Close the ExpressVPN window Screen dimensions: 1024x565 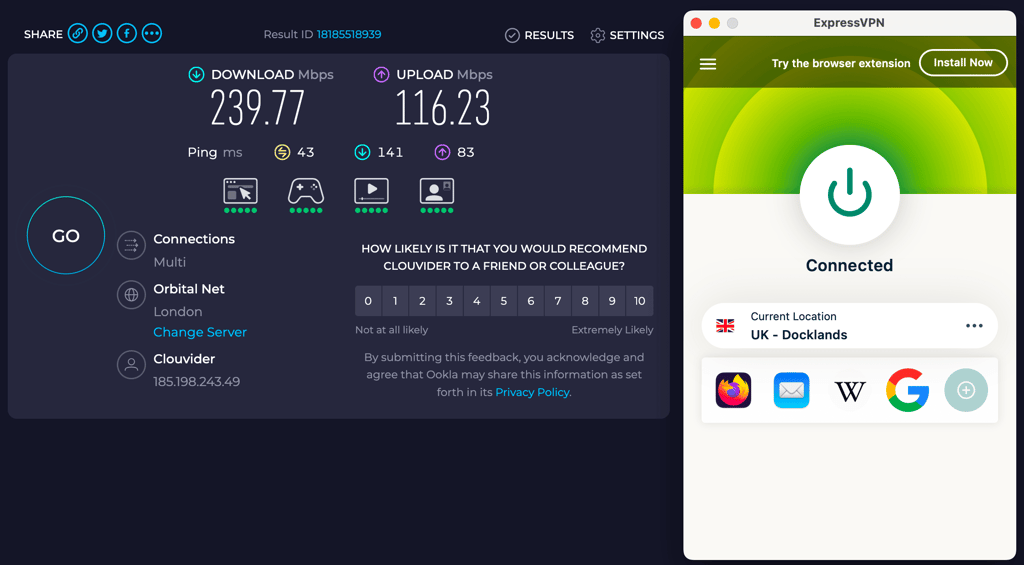click(696, 23)
